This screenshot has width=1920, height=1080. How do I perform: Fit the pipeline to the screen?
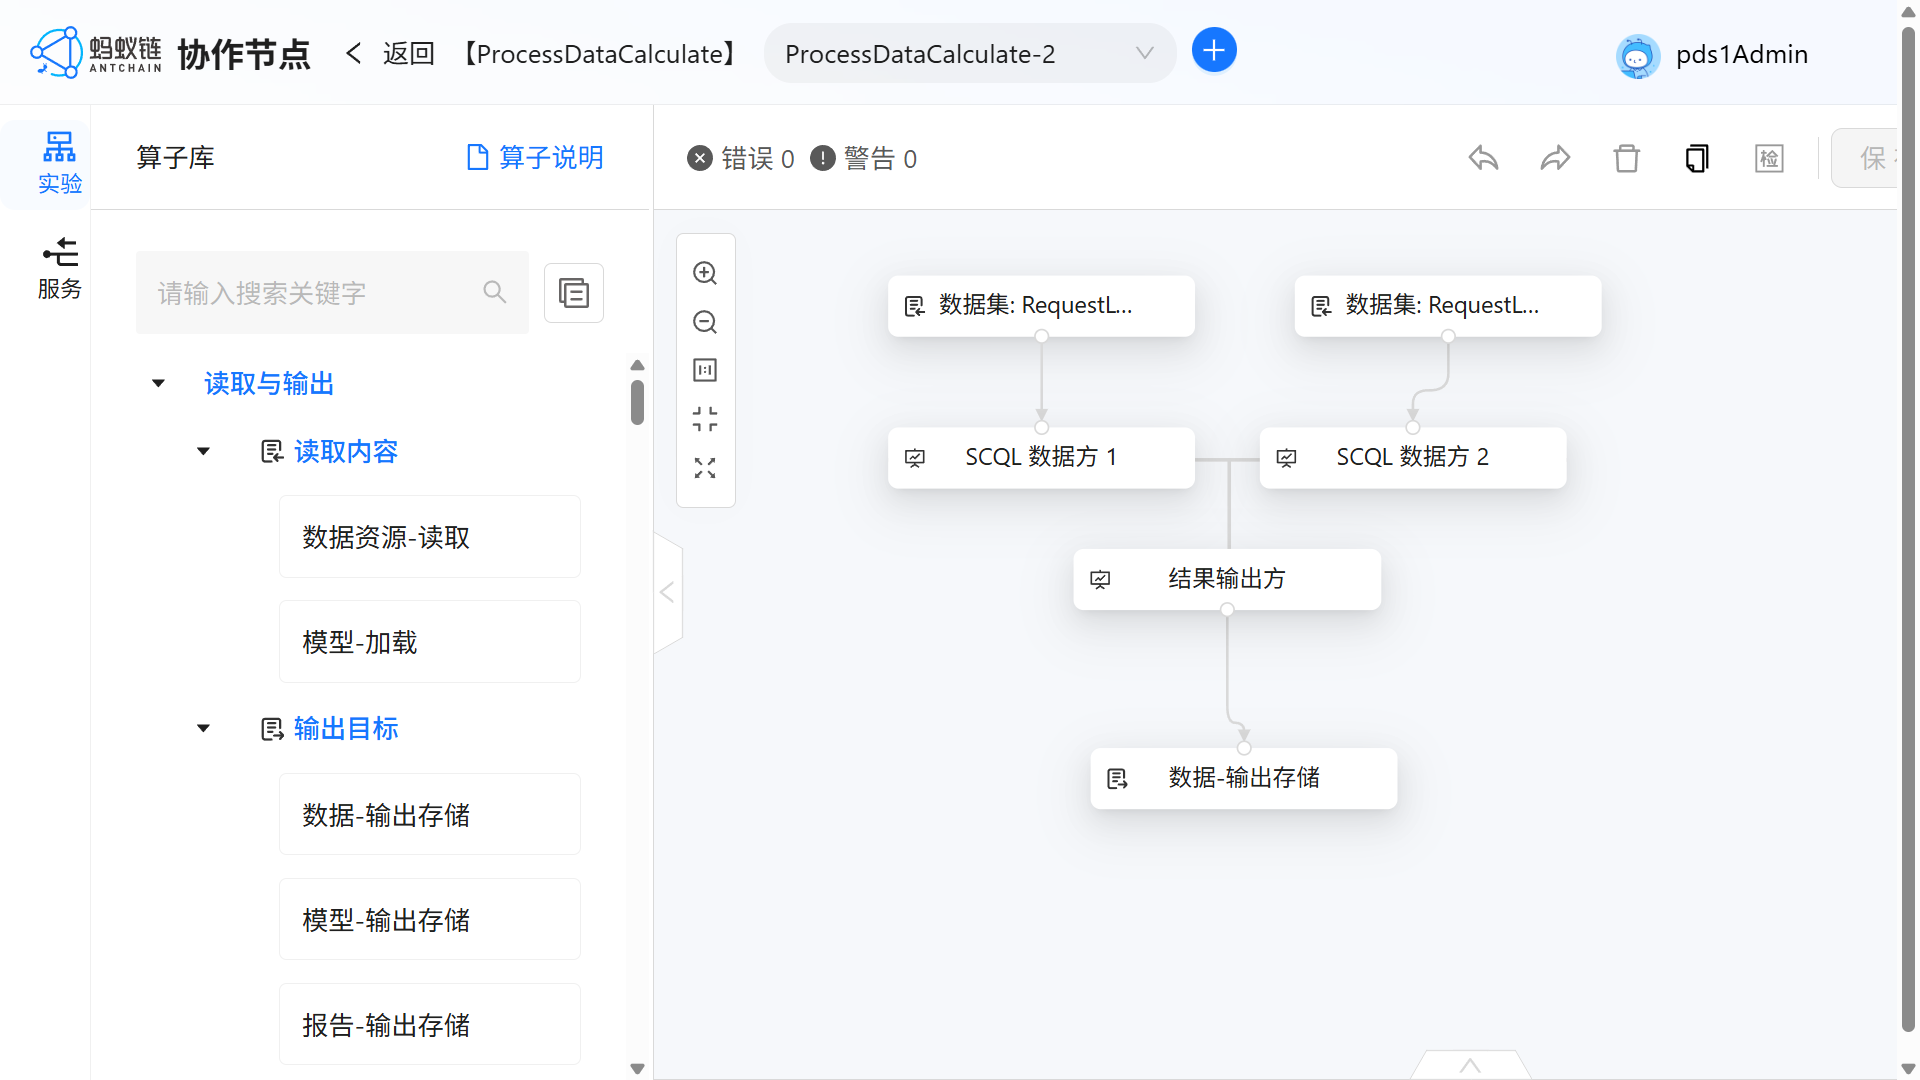705,419
